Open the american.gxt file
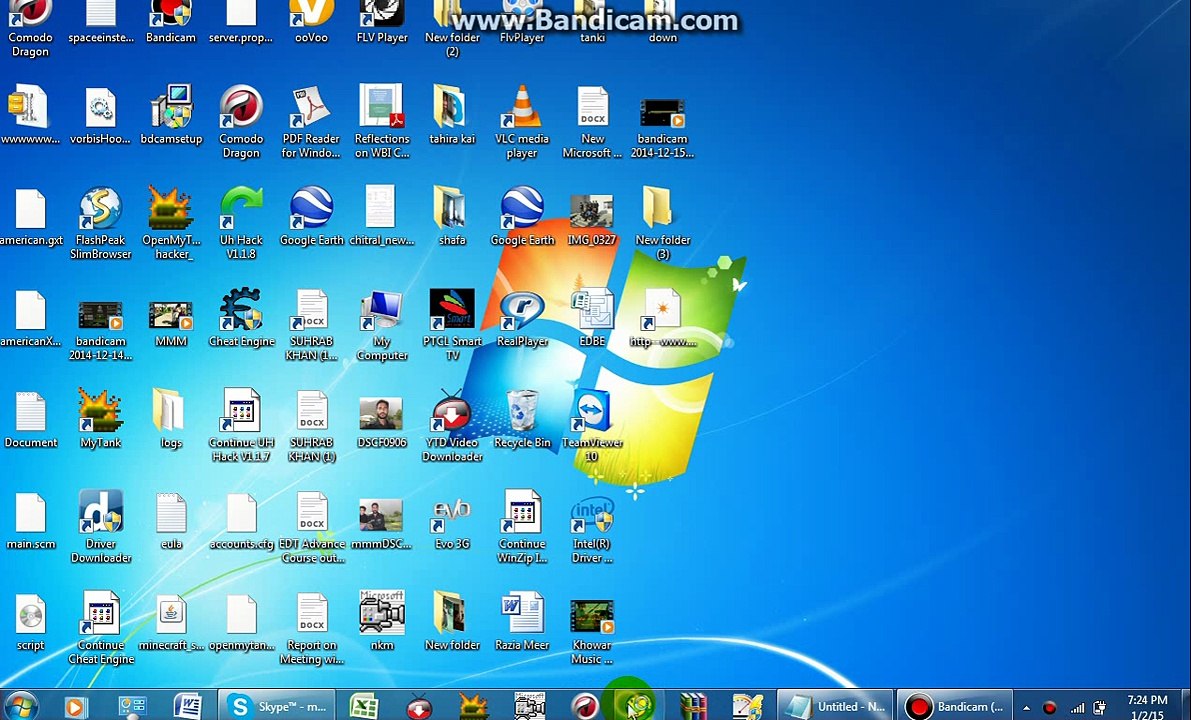 (x=30, y=216)
